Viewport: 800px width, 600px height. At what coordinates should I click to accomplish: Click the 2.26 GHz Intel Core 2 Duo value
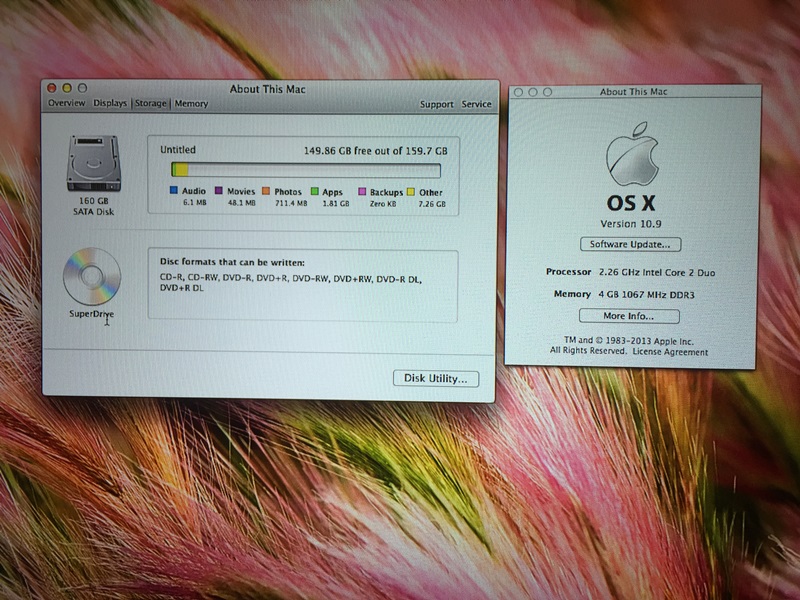point(657,272)
